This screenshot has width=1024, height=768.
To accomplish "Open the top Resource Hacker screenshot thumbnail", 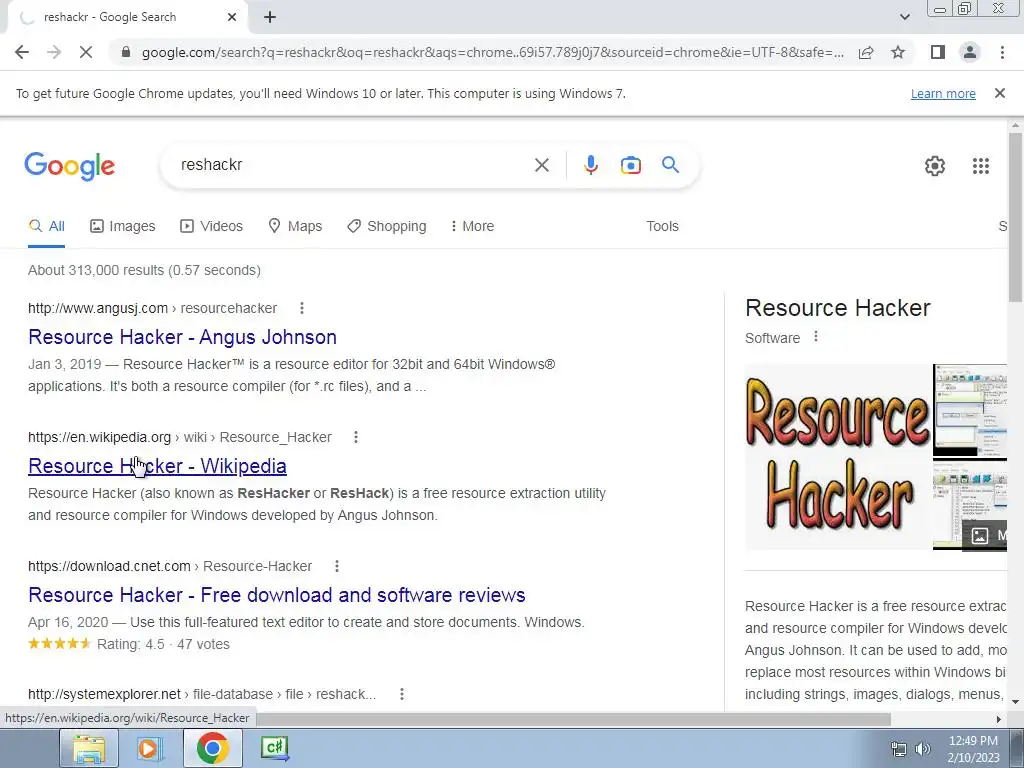I will click(x=970, y=410).
